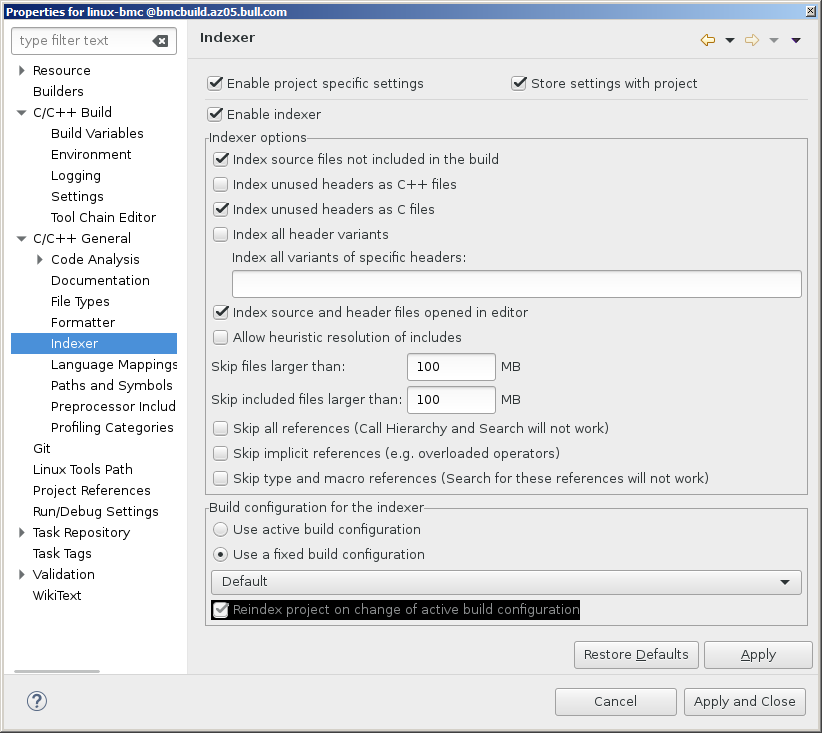Expand the Code Analysis node

[39, 260]
